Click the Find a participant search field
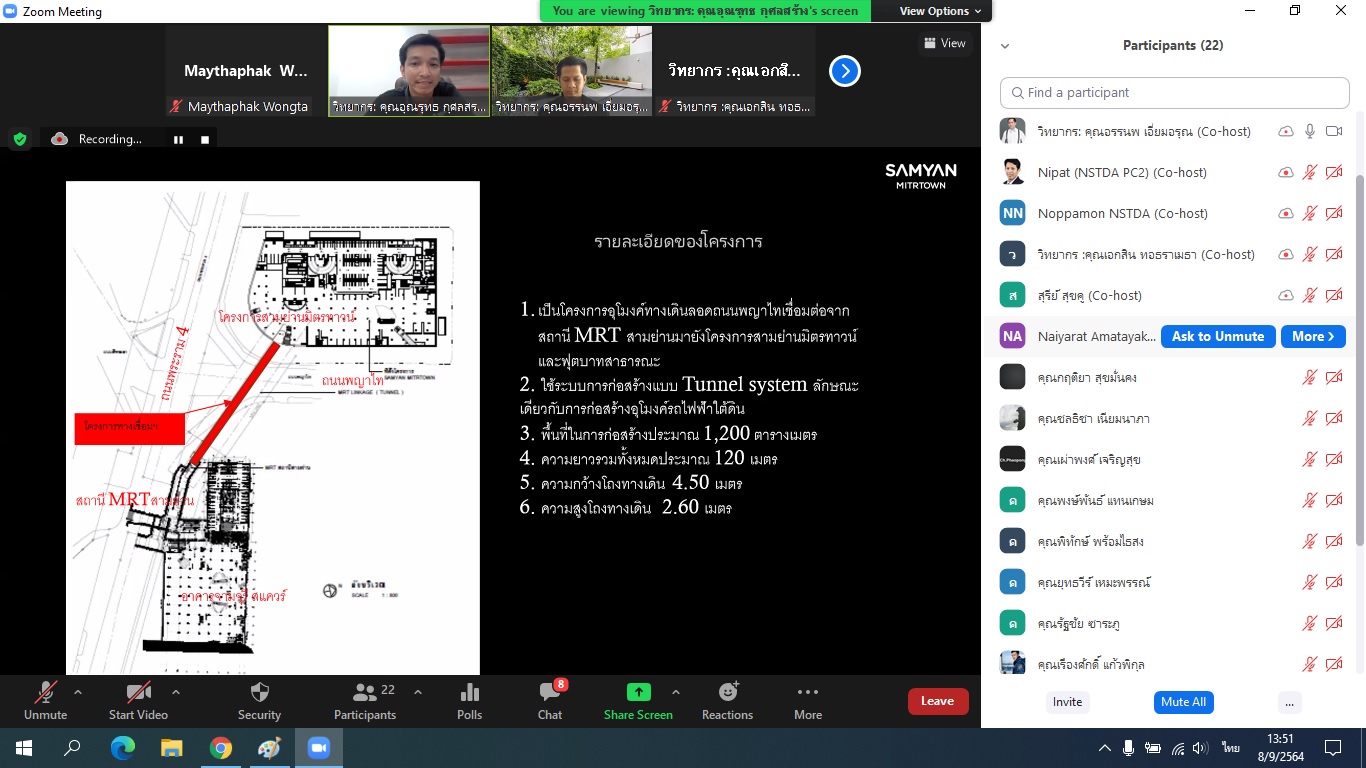 pyautogui.click(x=1175, y=93)
